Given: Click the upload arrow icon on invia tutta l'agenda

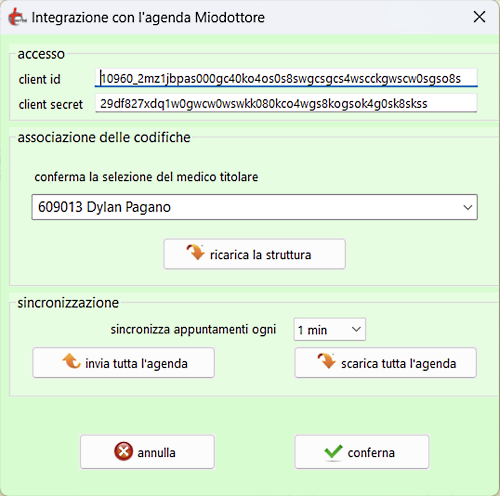Looking at the screenshot, I should [72, 361].
